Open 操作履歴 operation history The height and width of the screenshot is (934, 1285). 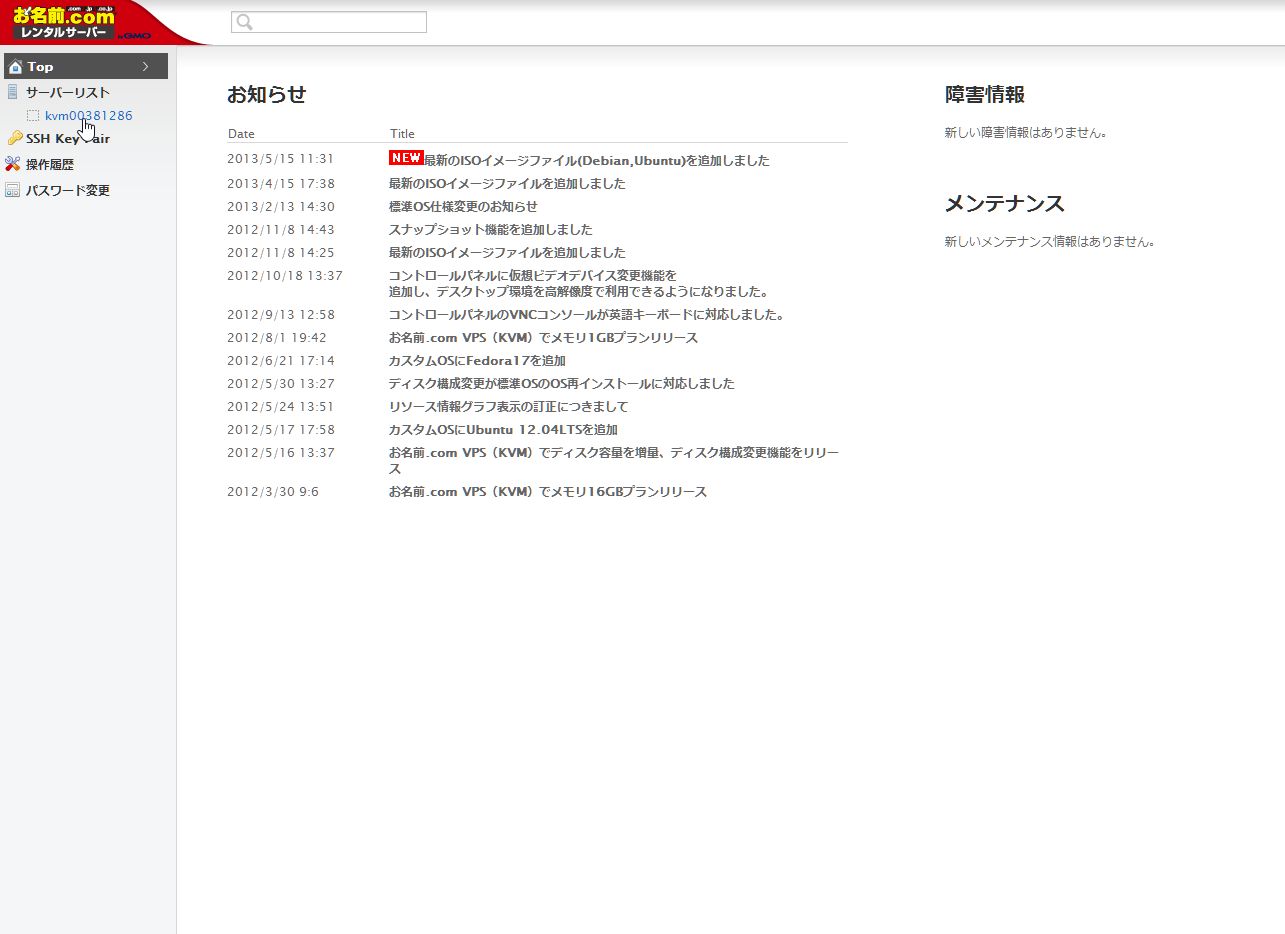(50, 165)
